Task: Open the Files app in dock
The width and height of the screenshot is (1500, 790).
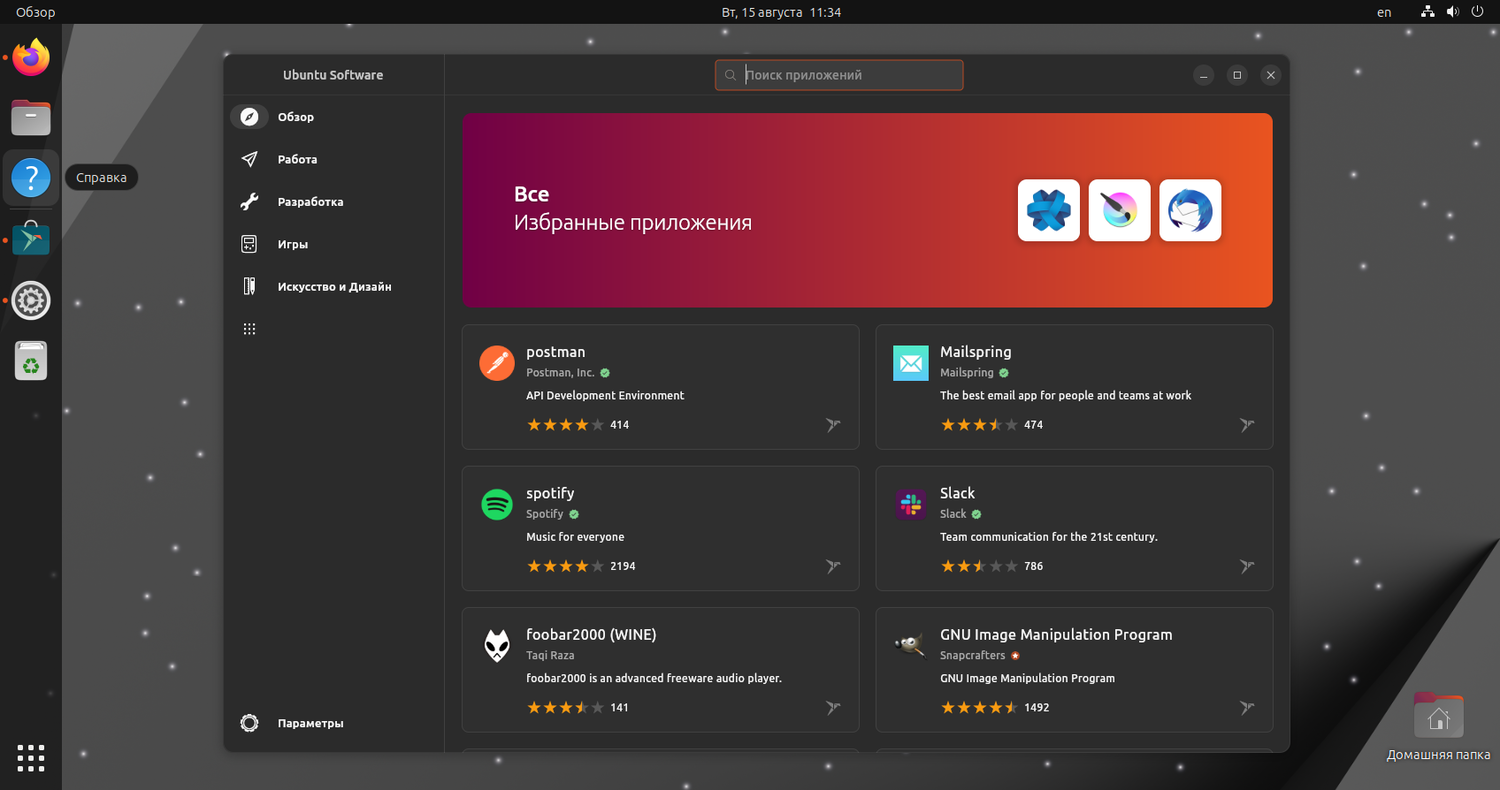Action: (x=31, y=118)
